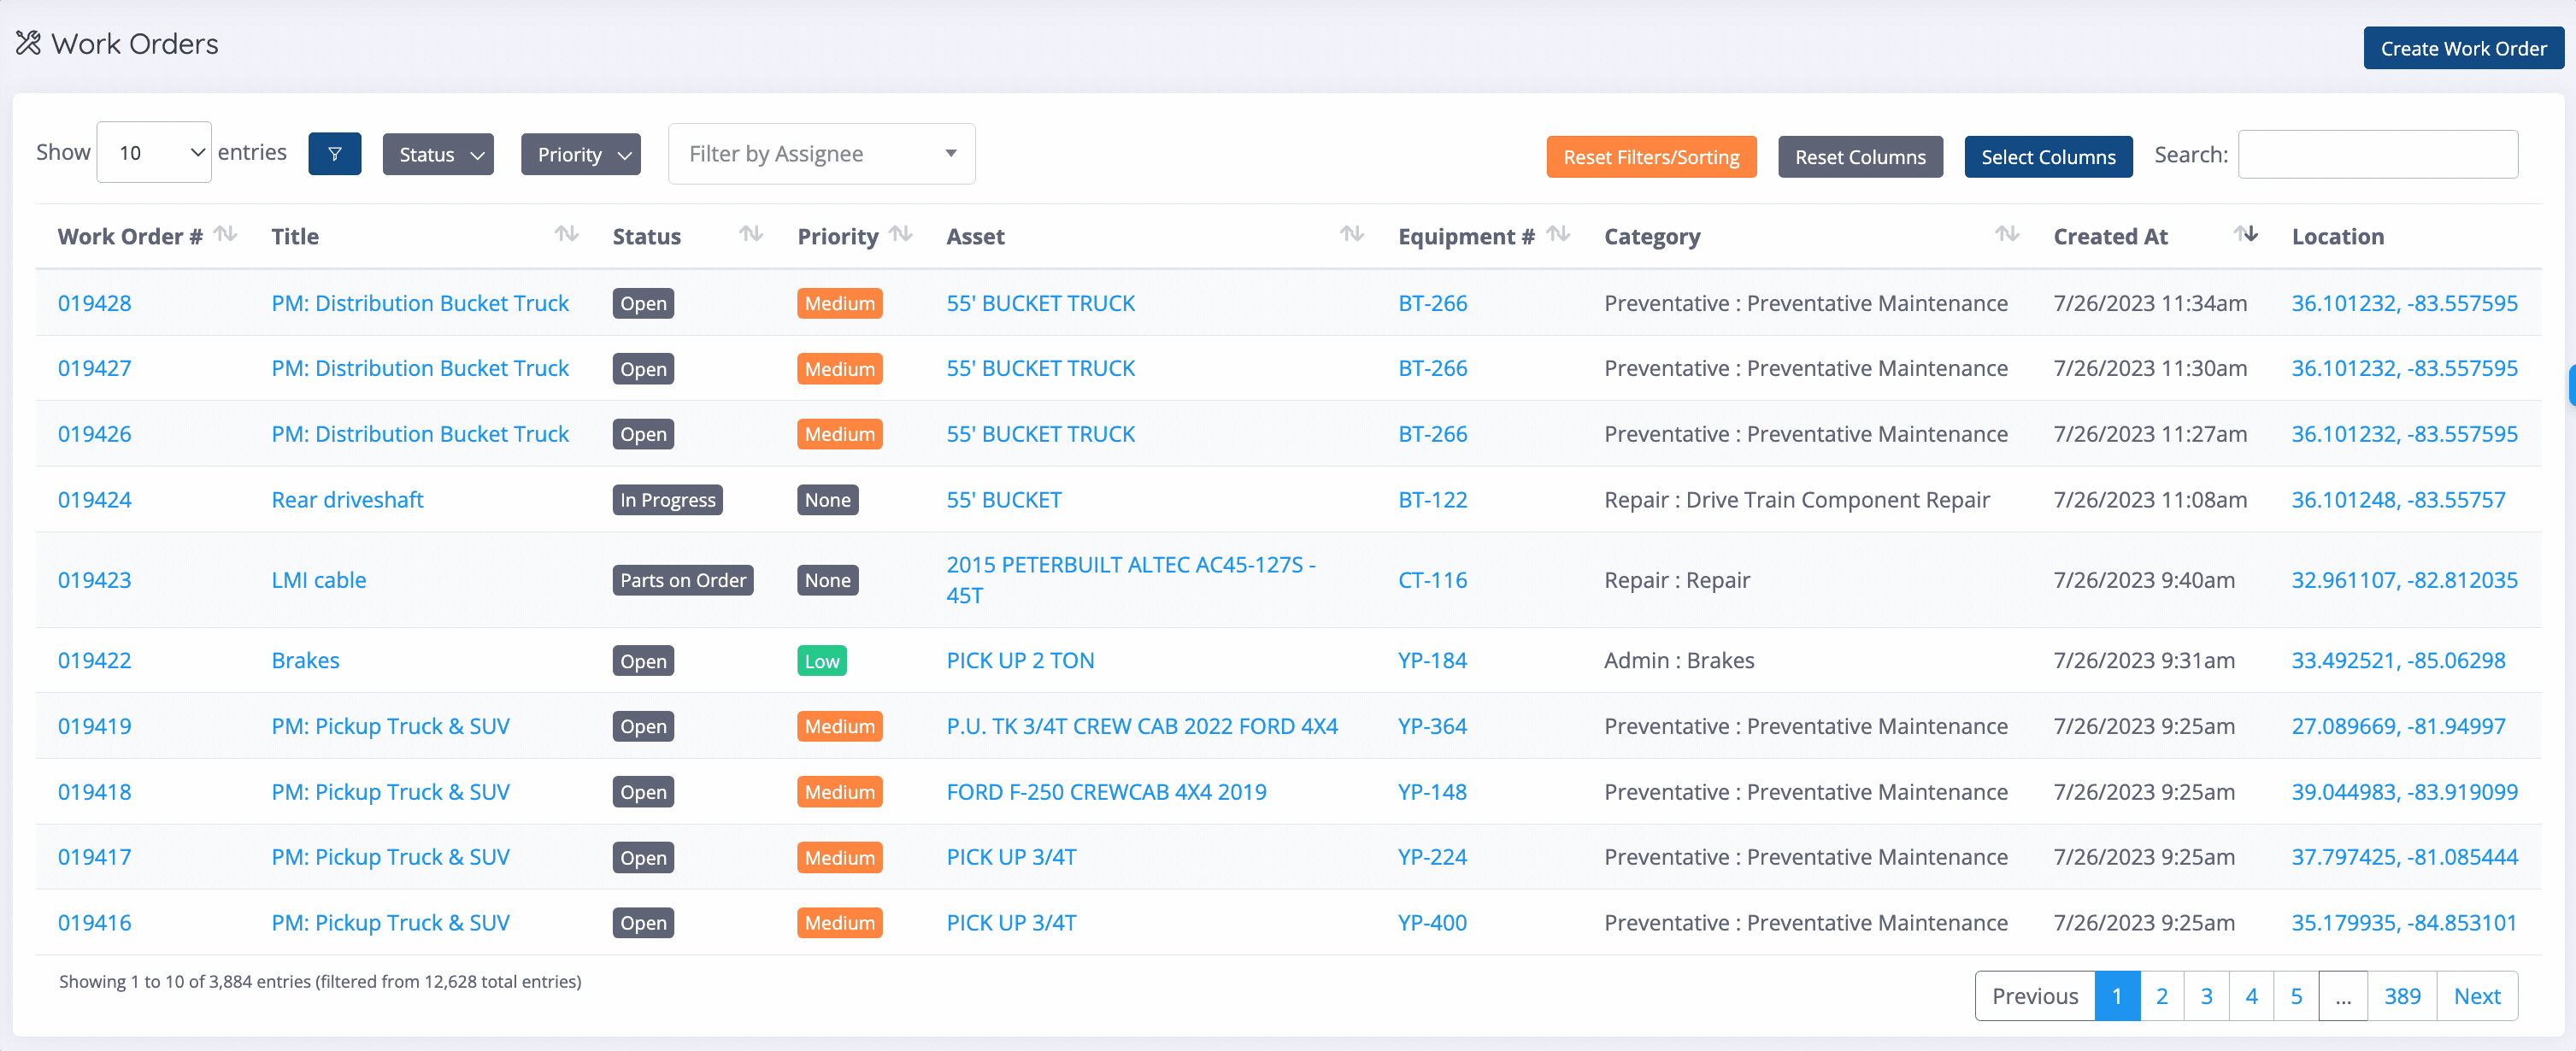This screenshot has height=1051, width=2576.
Task: Open PICK UP 2 TON asset link
Action: coord(1020,660)
